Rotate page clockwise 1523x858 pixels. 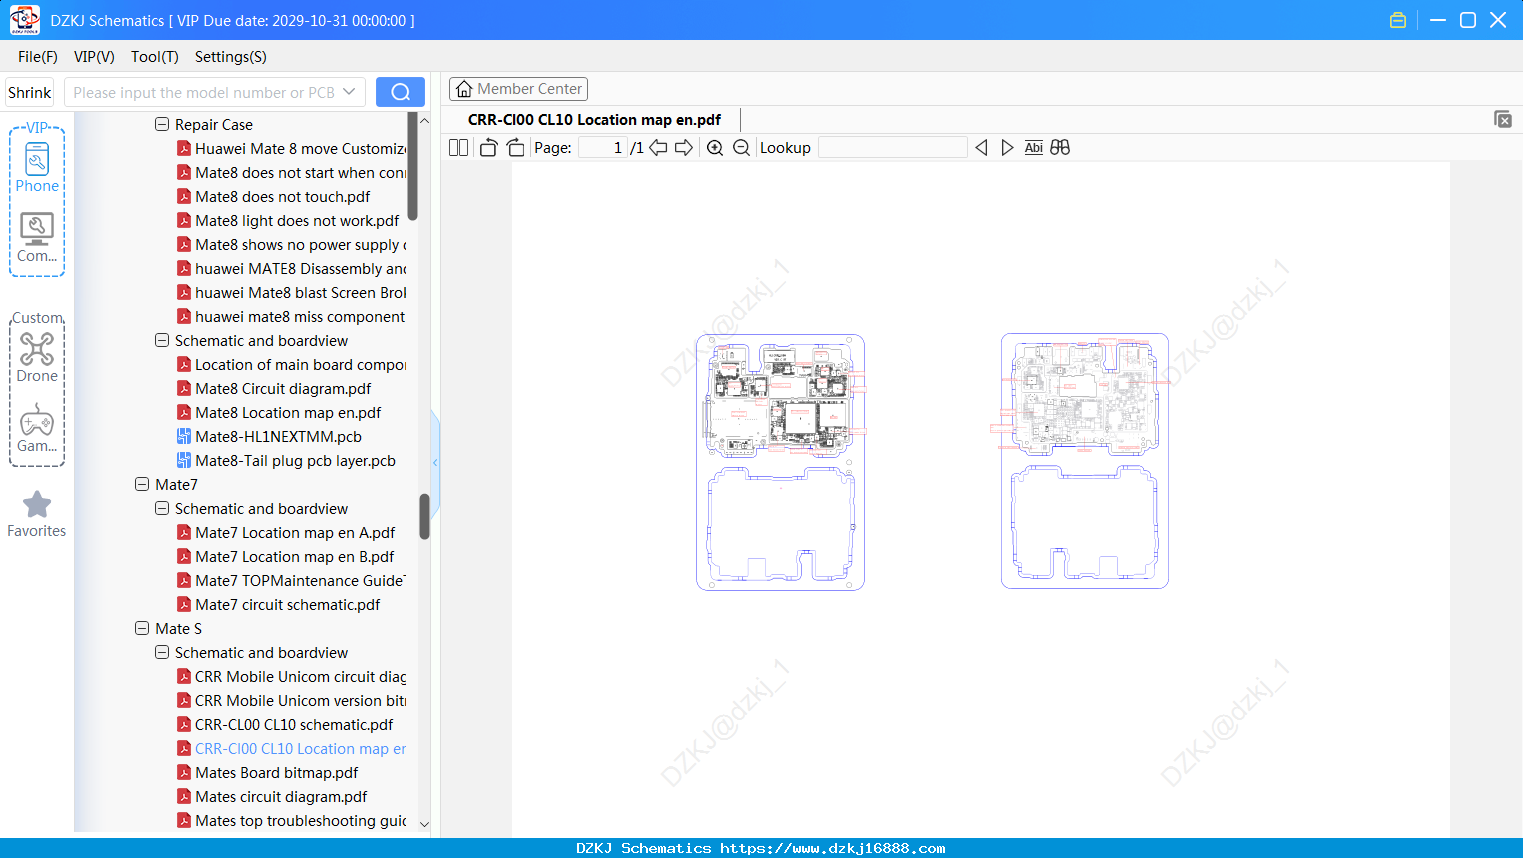[x=515, y=148]
